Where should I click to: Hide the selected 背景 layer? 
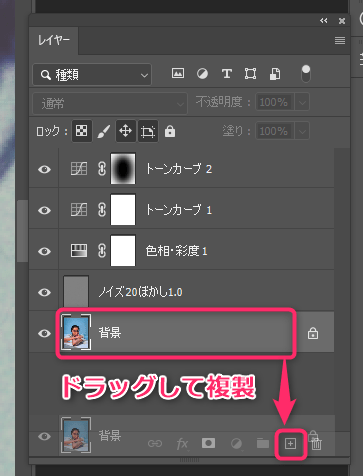pyautogui.click(x=44, y=333)
